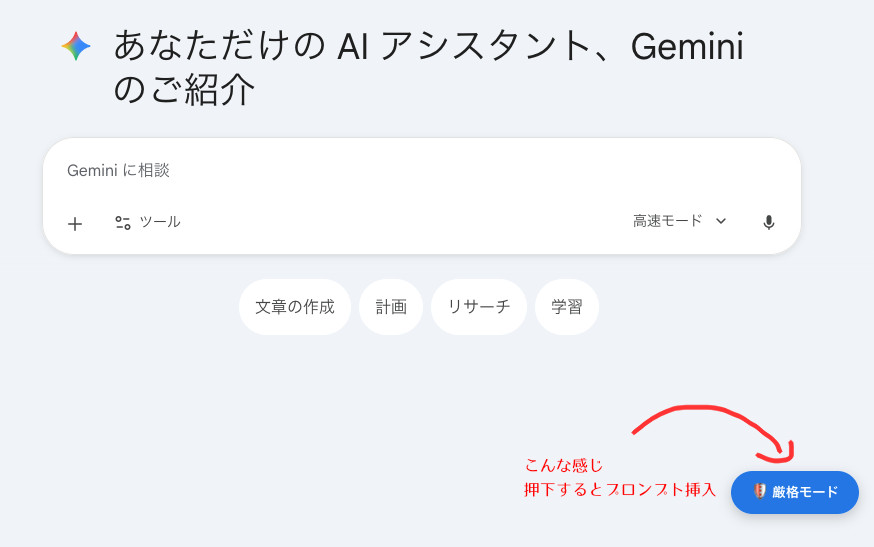Open the 高速モード model selector
Viewport: 874px width, 547px height.
click(668, 221)
